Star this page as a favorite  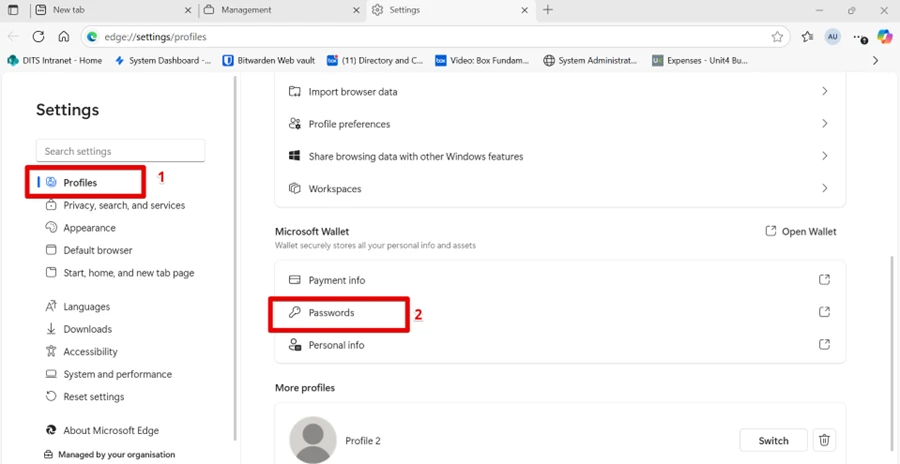[x=777, y=36]
